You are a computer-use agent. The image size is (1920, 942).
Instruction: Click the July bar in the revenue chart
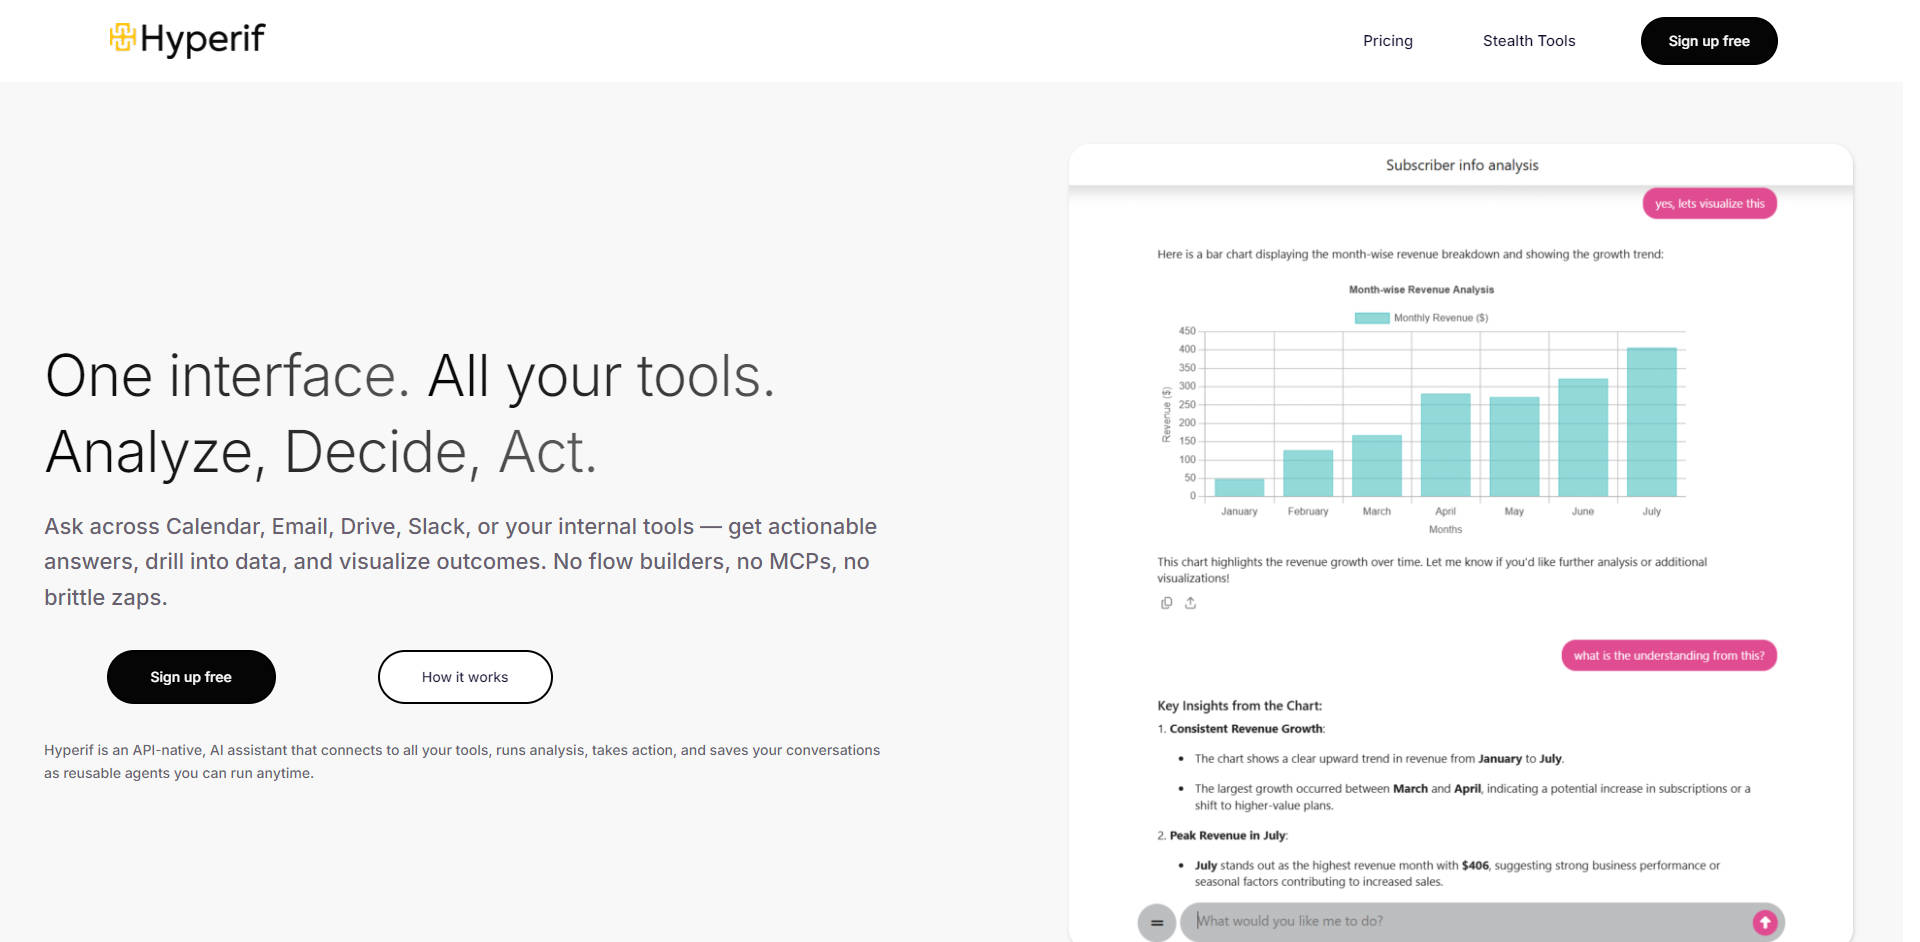click(1651, 422)
